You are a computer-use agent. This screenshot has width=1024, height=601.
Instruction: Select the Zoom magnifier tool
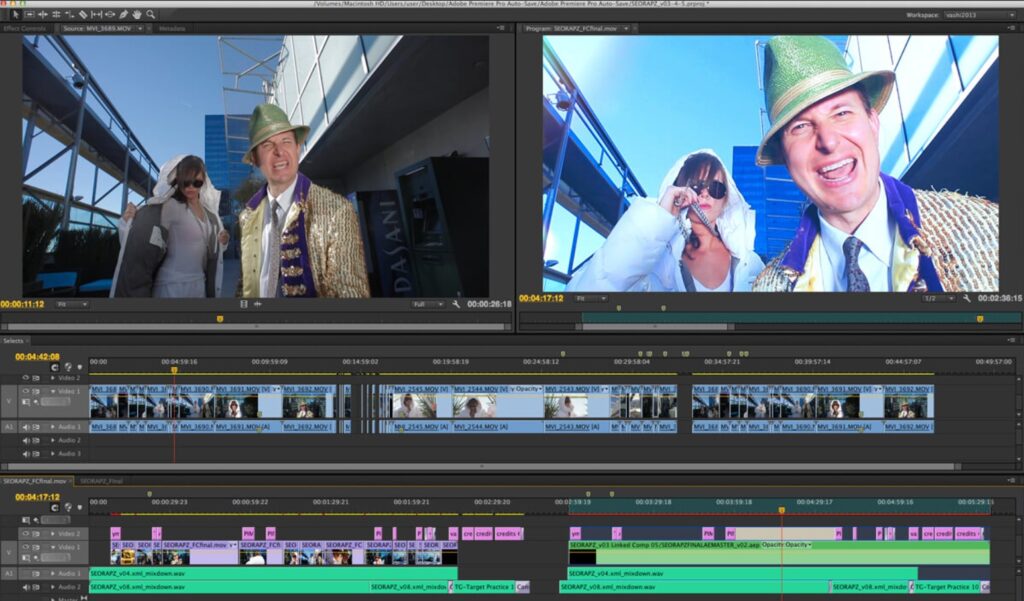(x=150, y=14)
